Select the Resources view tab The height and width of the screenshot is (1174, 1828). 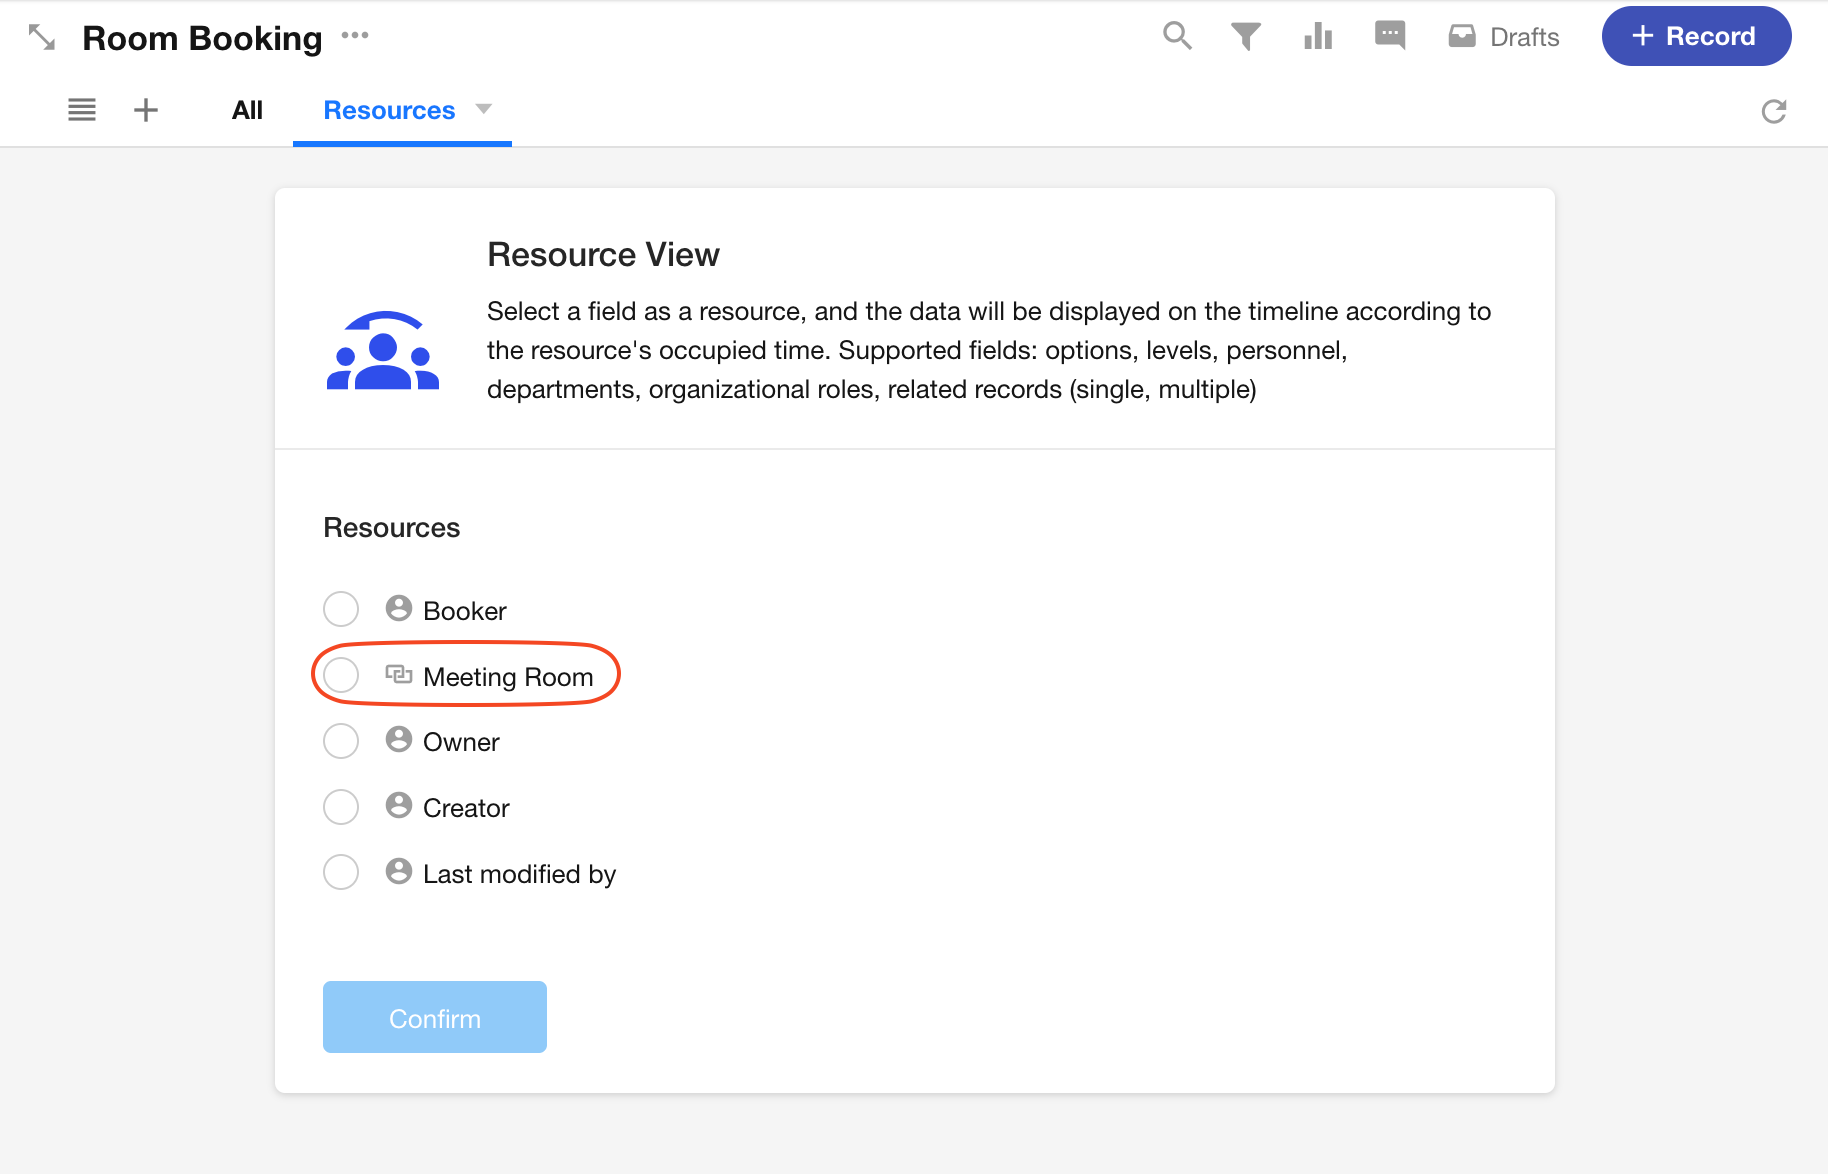[x=389, y=110]
